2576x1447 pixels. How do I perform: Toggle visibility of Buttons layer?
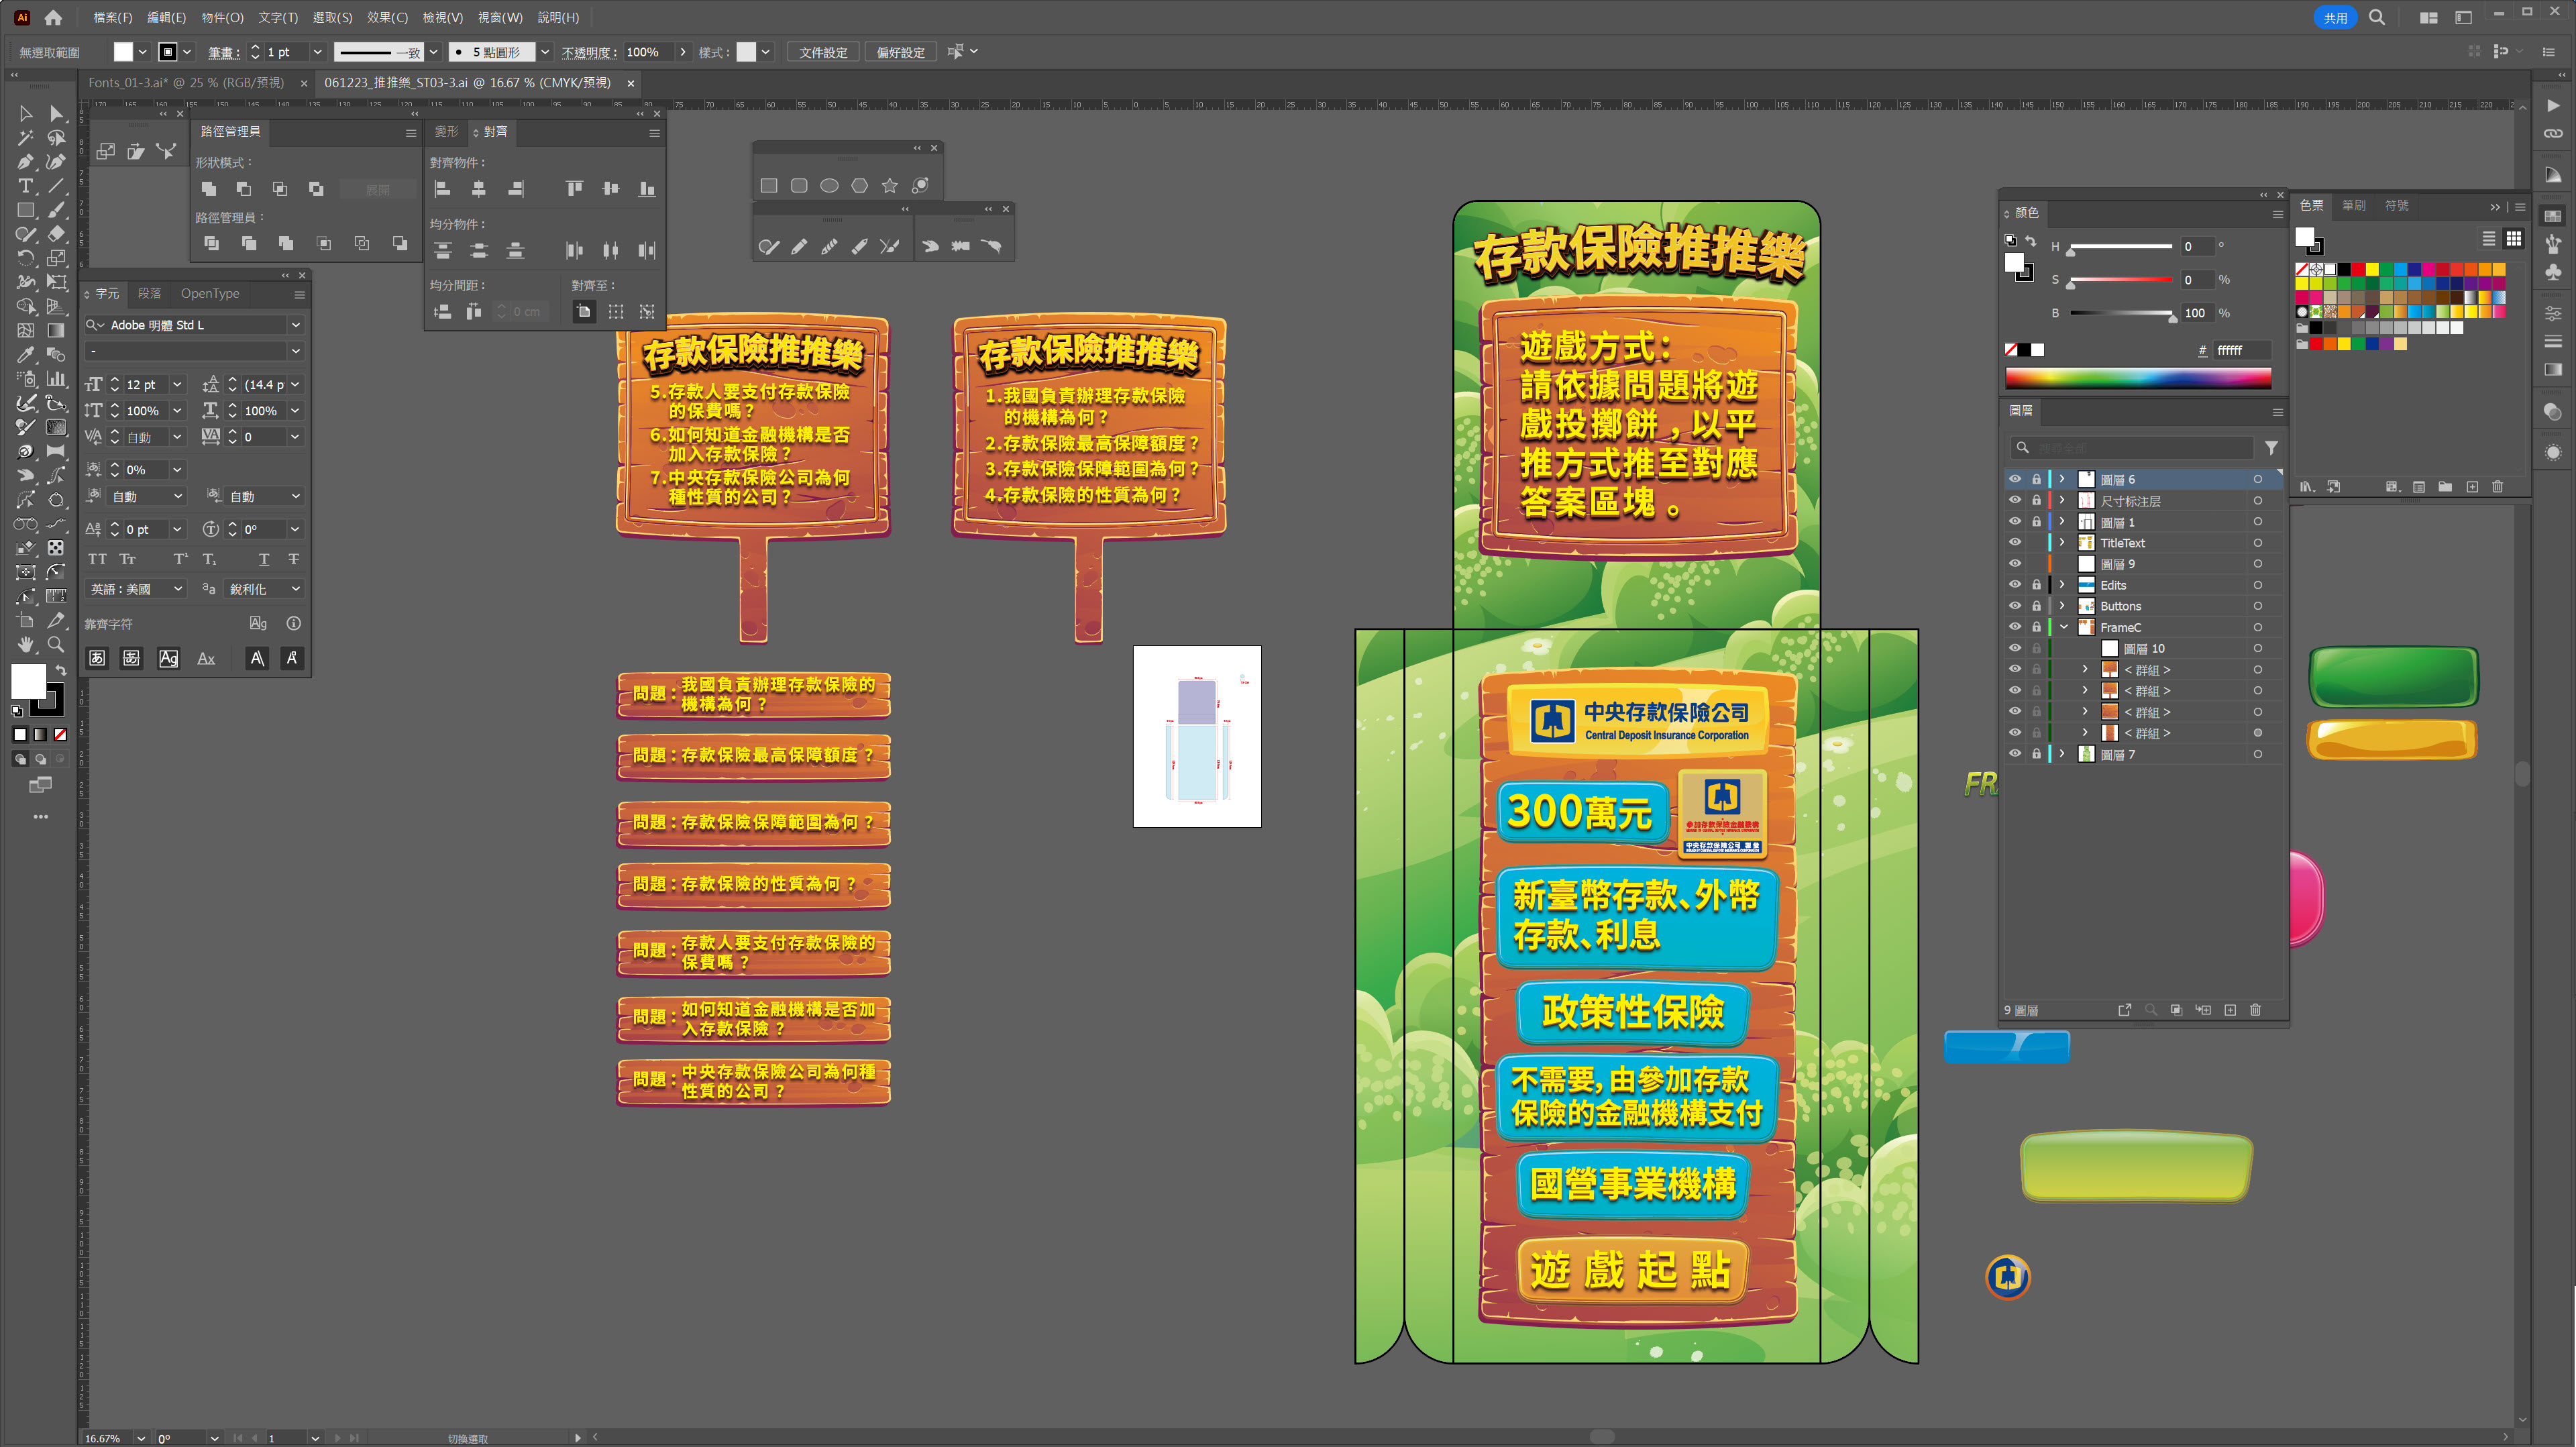click(x=2014, y=606)
